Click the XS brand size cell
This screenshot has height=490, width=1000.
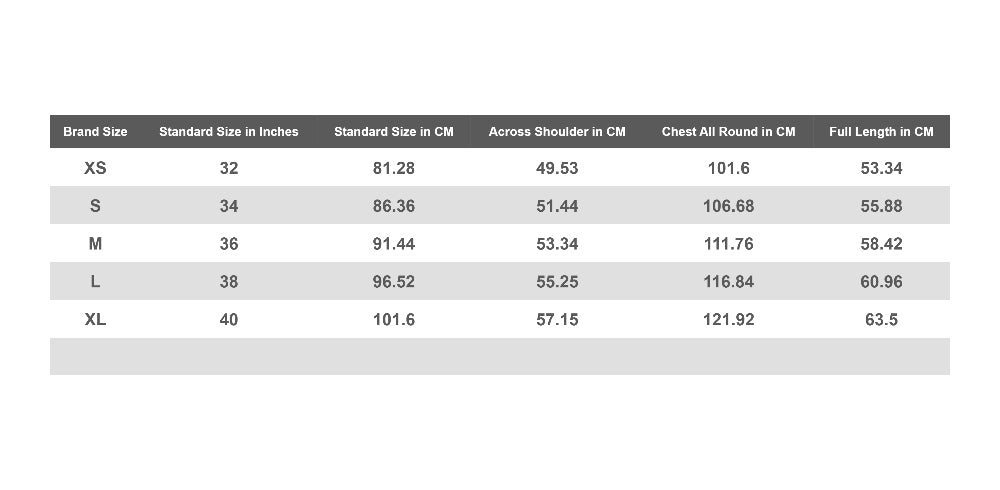point(95,168)
